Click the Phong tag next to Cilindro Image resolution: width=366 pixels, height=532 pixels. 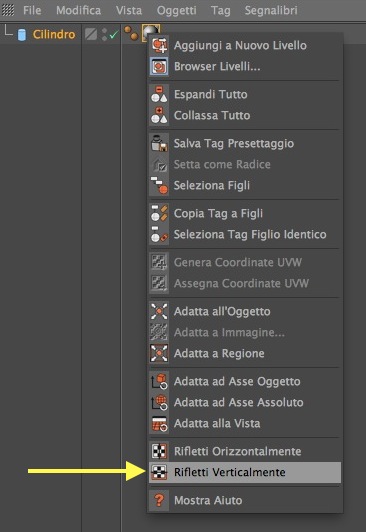(x=131, y=33)
